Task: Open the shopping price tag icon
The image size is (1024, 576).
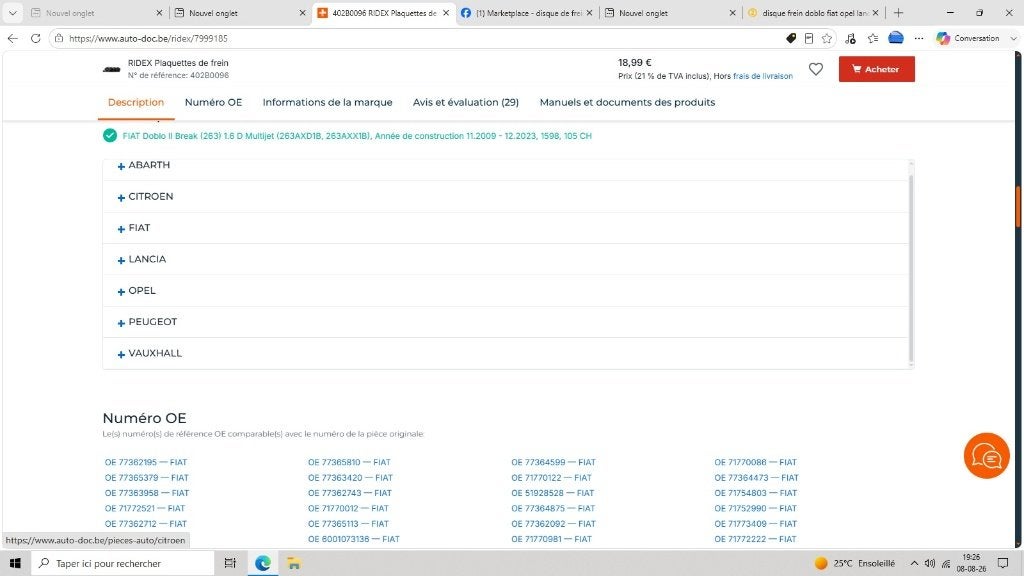Action: click(791, 39)
